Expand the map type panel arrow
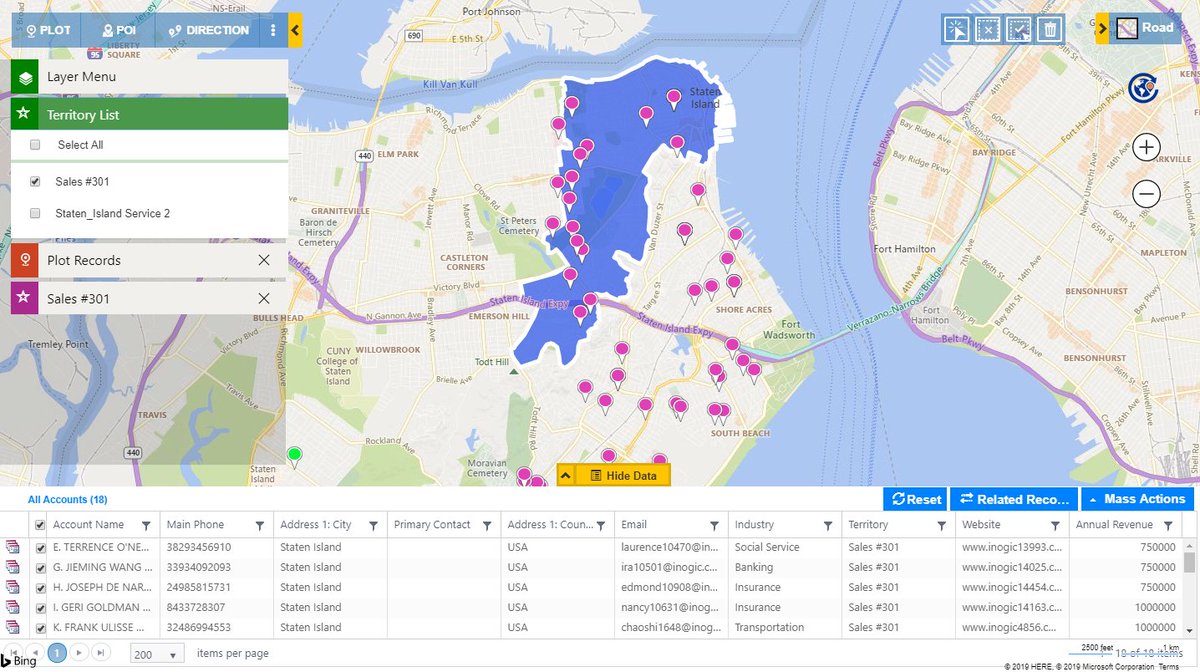Image resolution: width=1200 pixels, height=672 pixels. click(x=1102, y=29)
